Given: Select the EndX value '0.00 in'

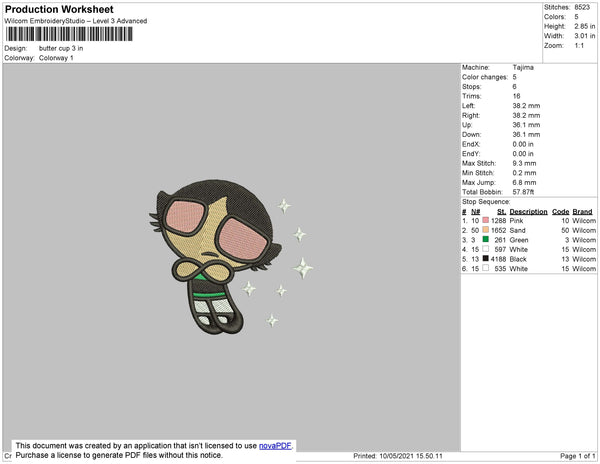Looking at the screenshot, I should 523,144.
